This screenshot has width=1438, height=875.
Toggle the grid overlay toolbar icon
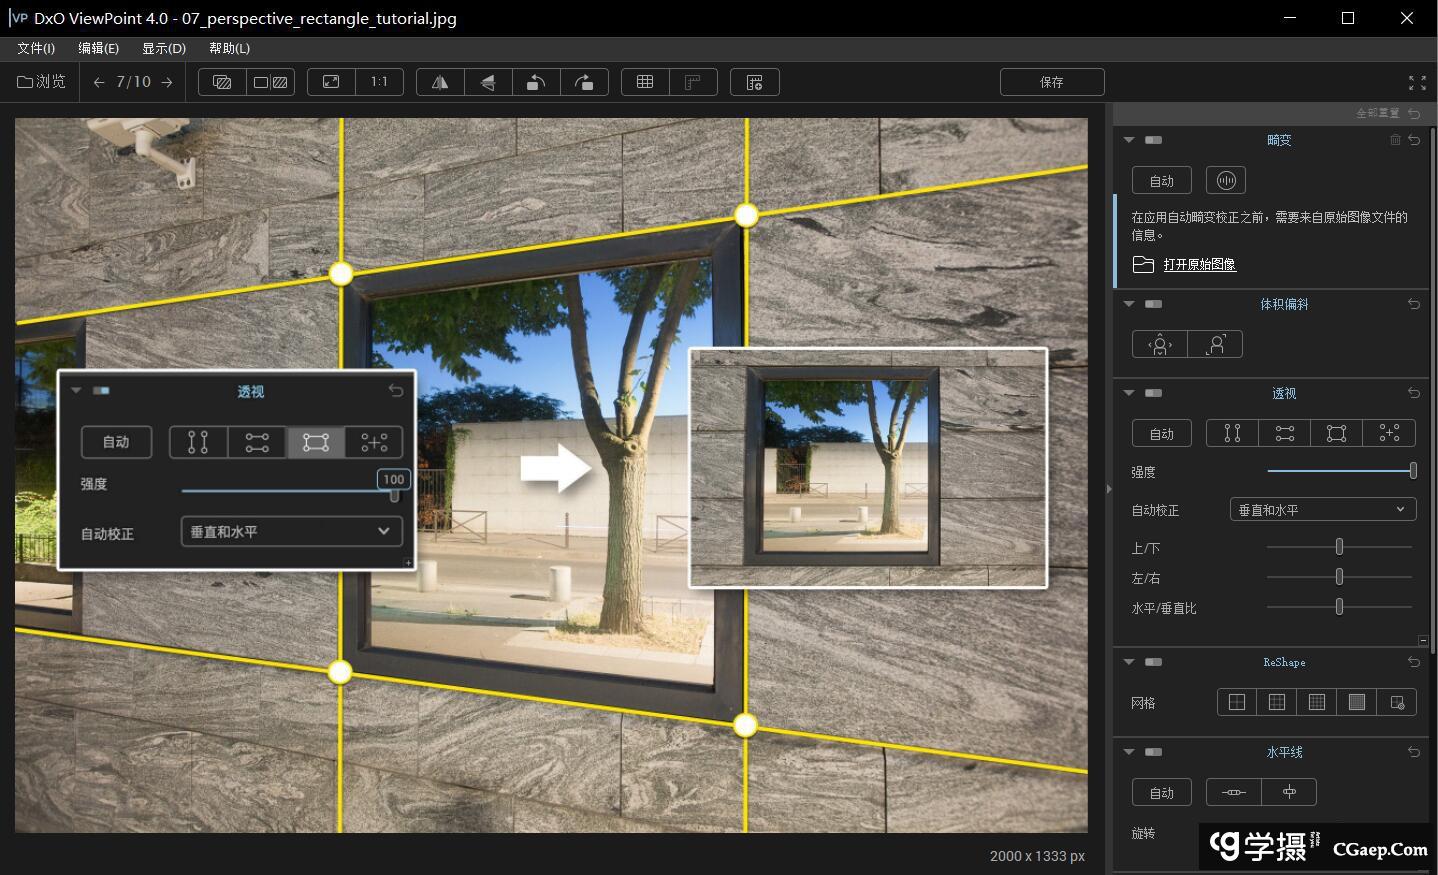pyautogui.click(x=645, y=82)
